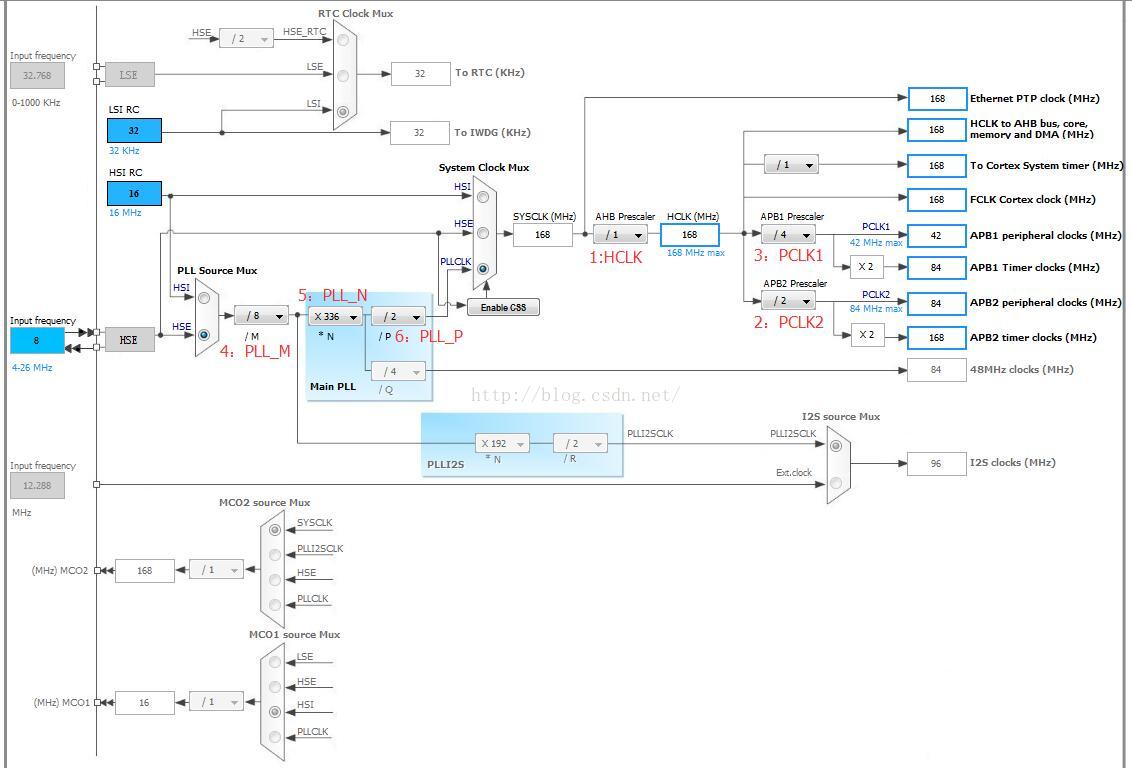Viewport: 1132px width, 768px height.
Task: Click the APB2 timer clocks value box
Action: pos(937,337)
